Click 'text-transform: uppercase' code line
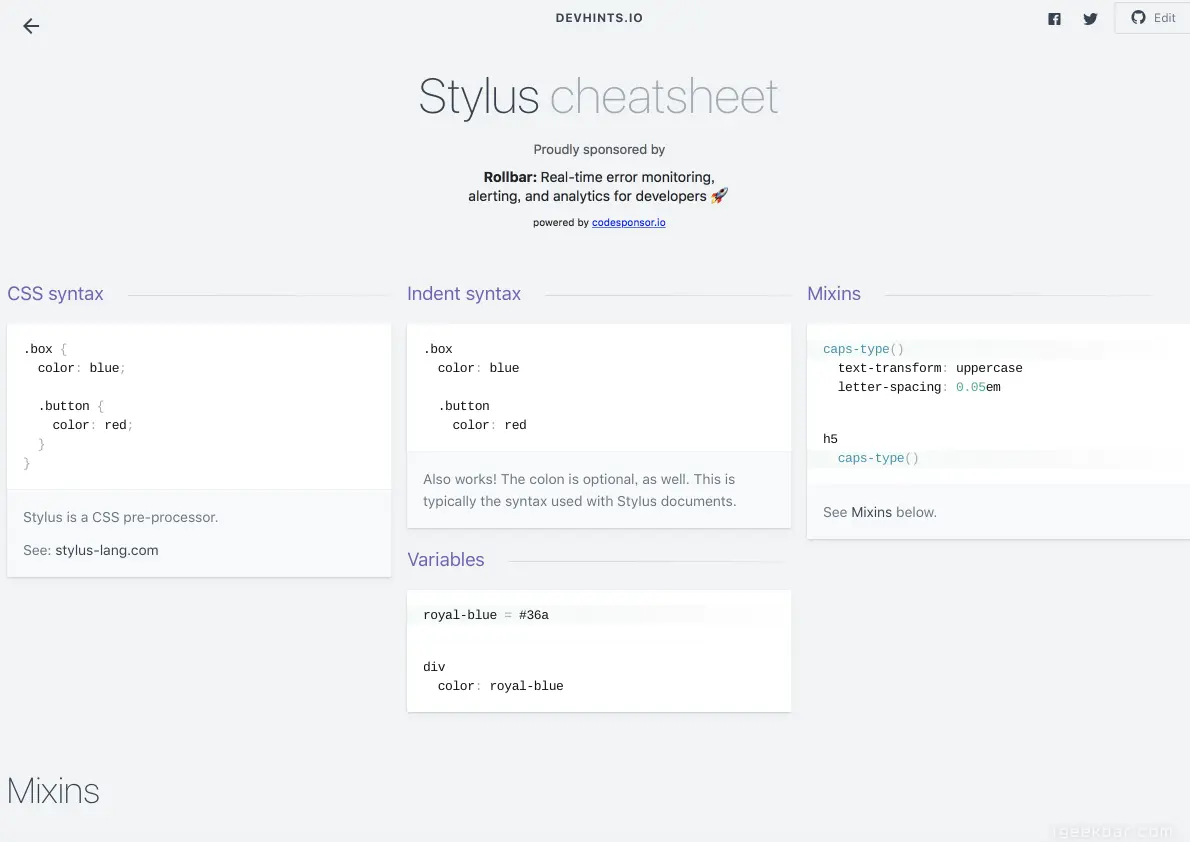Viewport: 1190px width, 842px height. 930,368
